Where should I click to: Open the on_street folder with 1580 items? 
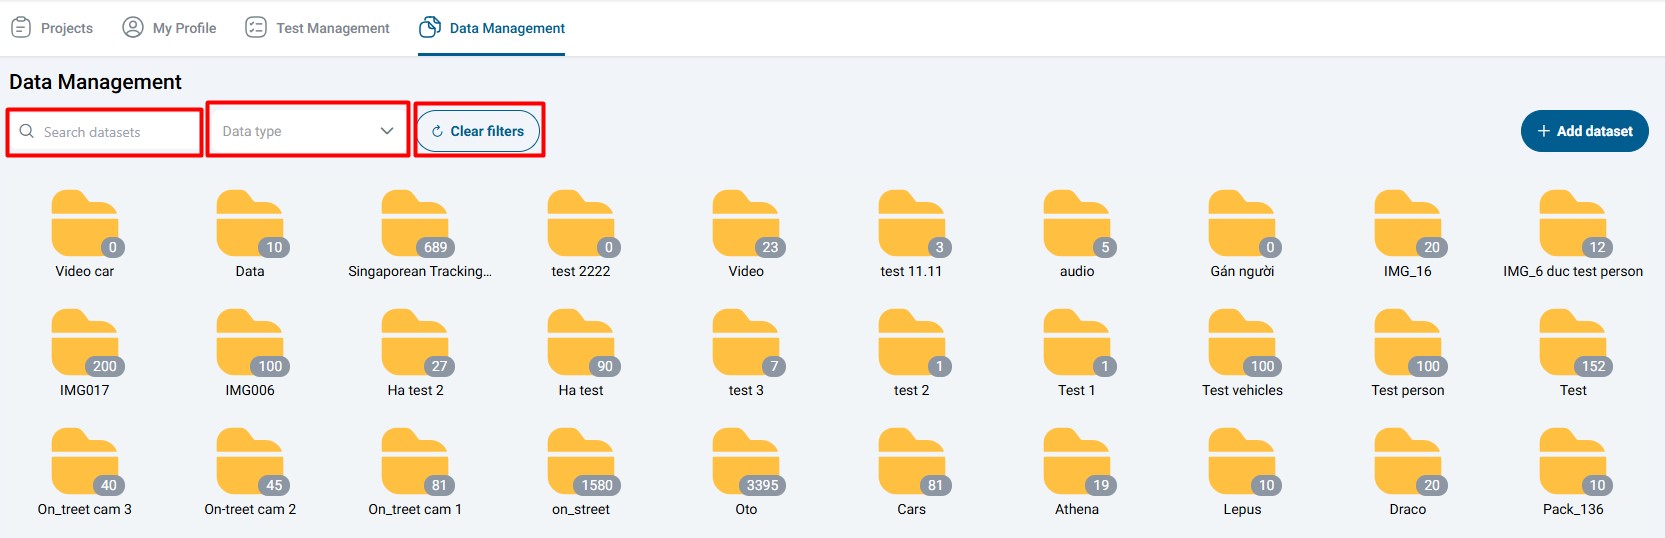(581, 463)
